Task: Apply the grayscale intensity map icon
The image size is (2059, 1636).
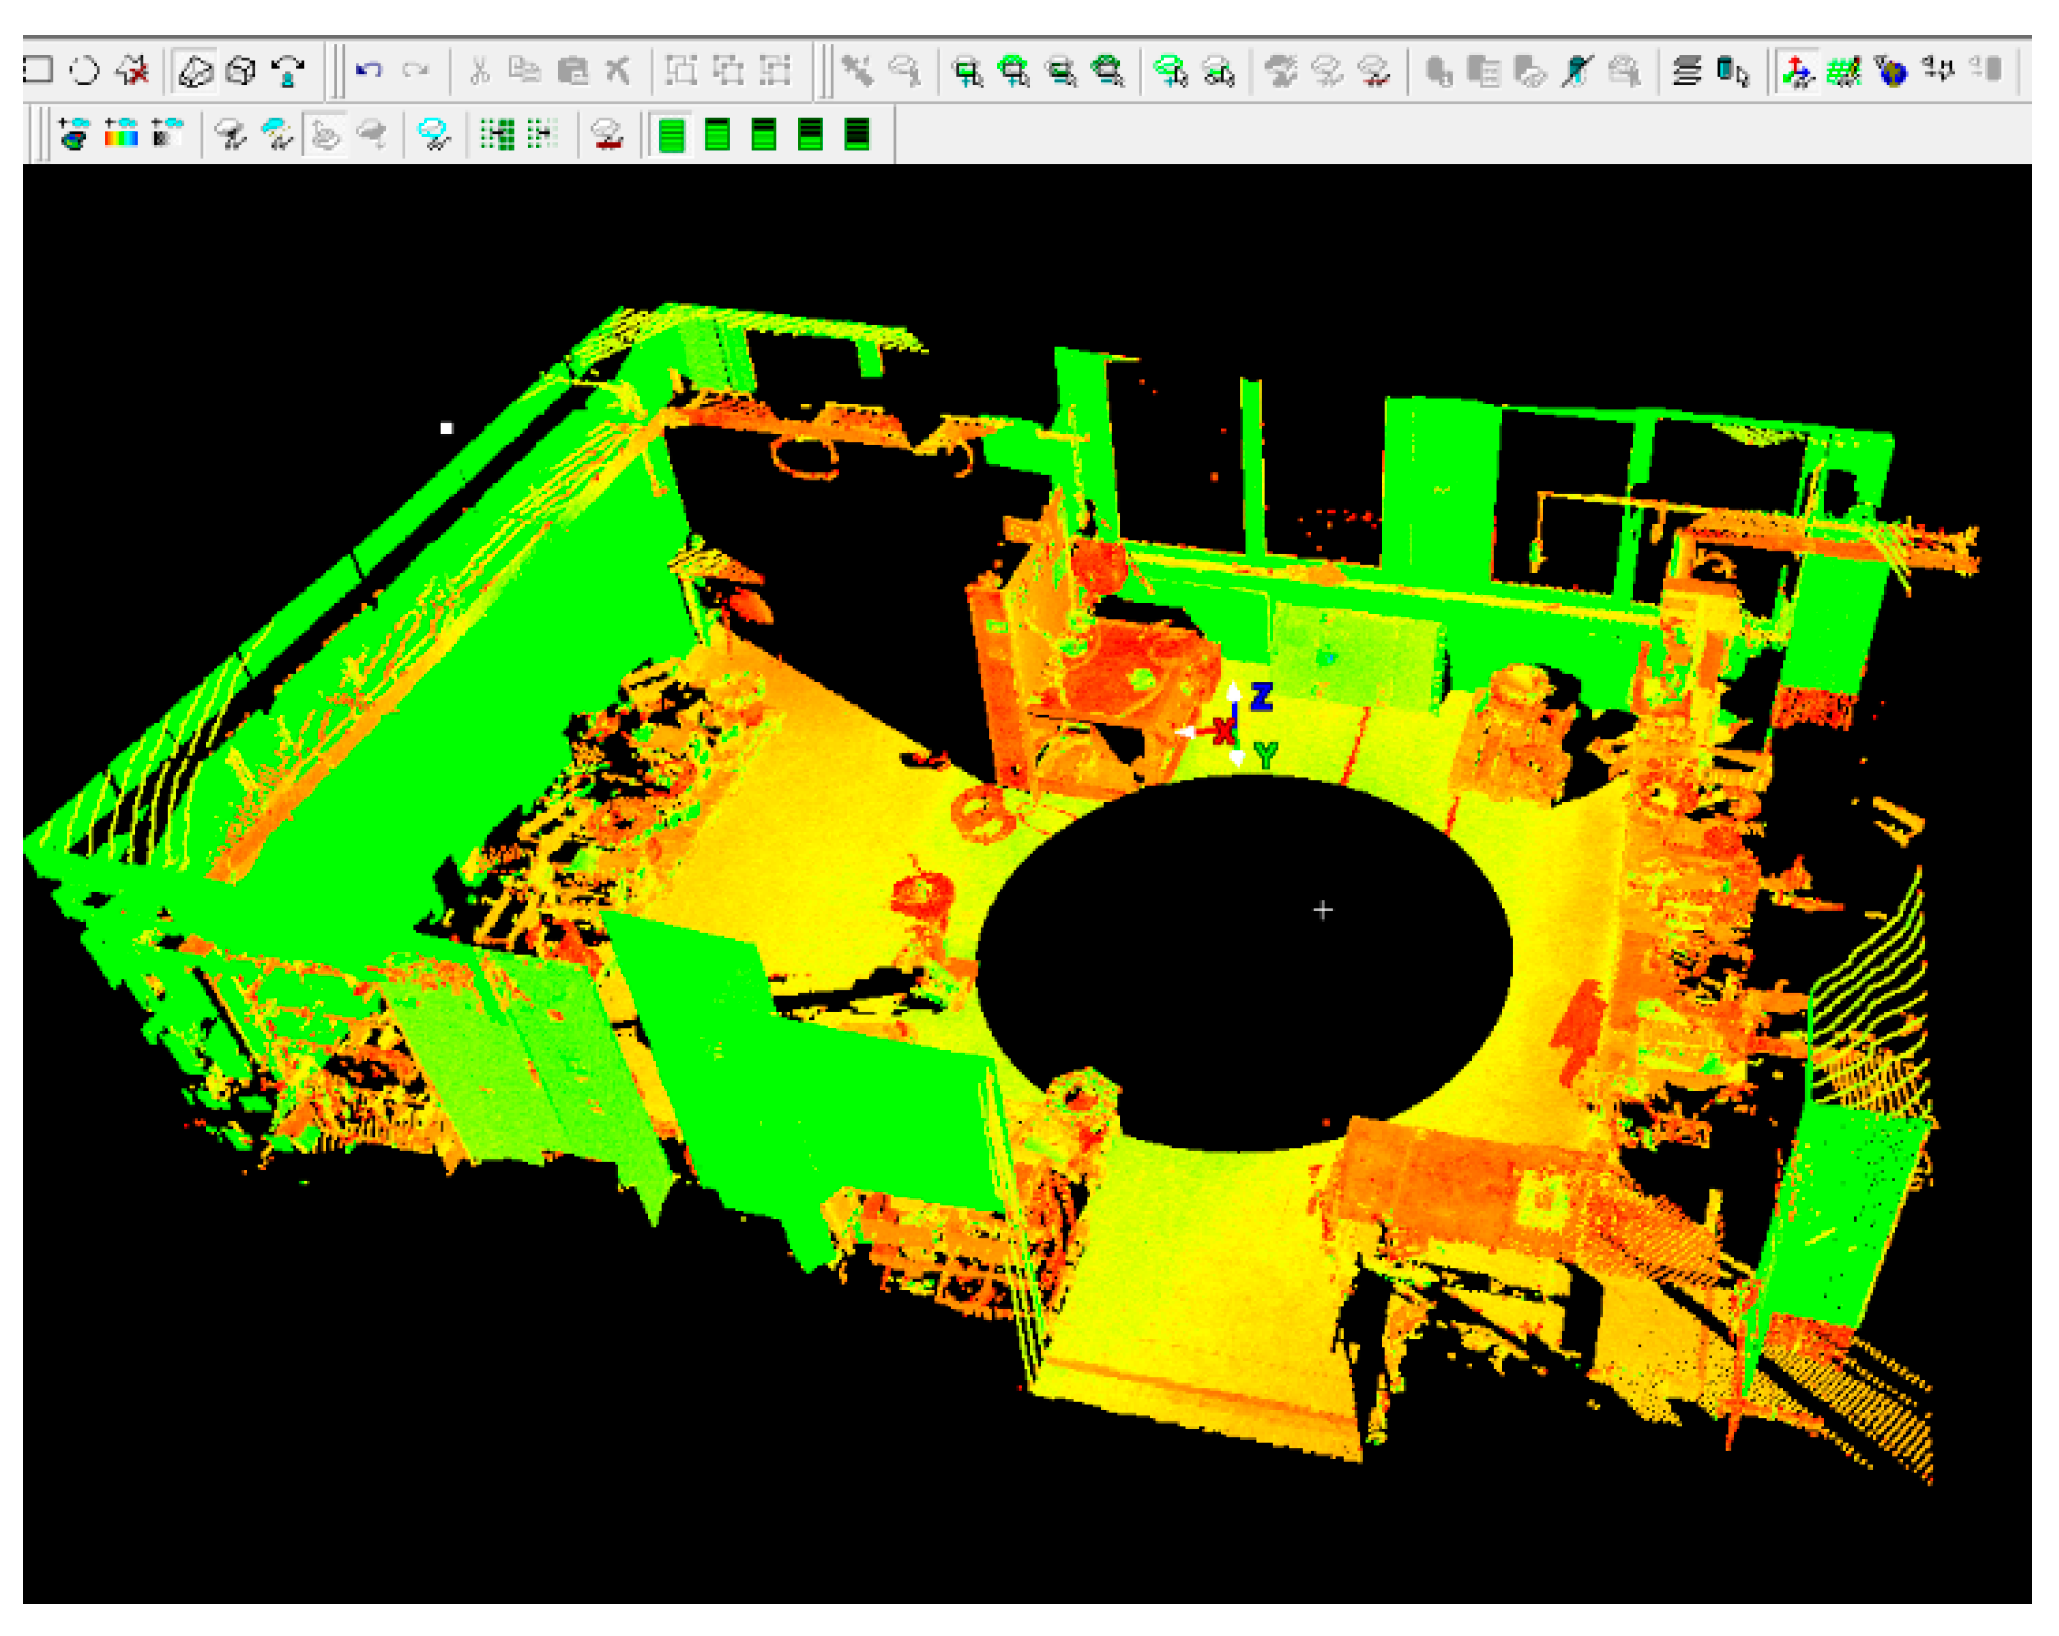Action: (167, 133)
